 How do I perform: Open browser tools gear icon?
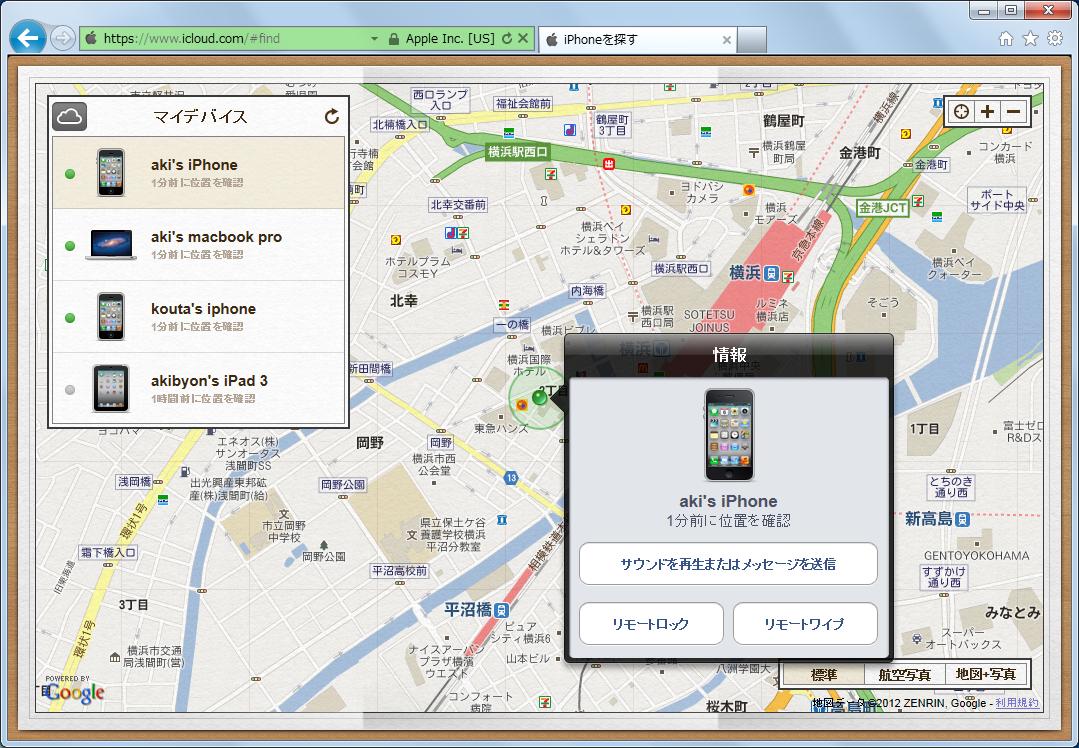(x=1055, y=39)
